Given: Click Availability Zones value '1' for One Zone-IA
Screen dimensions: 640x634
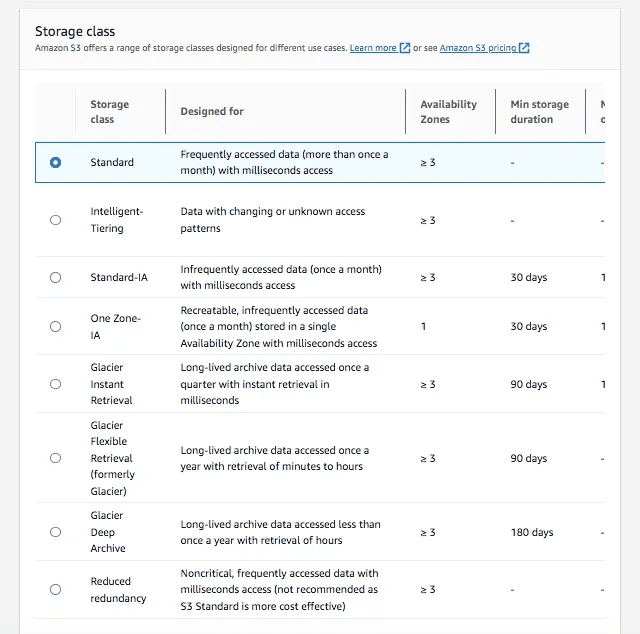Looking at the screenshot, I should coord(423,327).
